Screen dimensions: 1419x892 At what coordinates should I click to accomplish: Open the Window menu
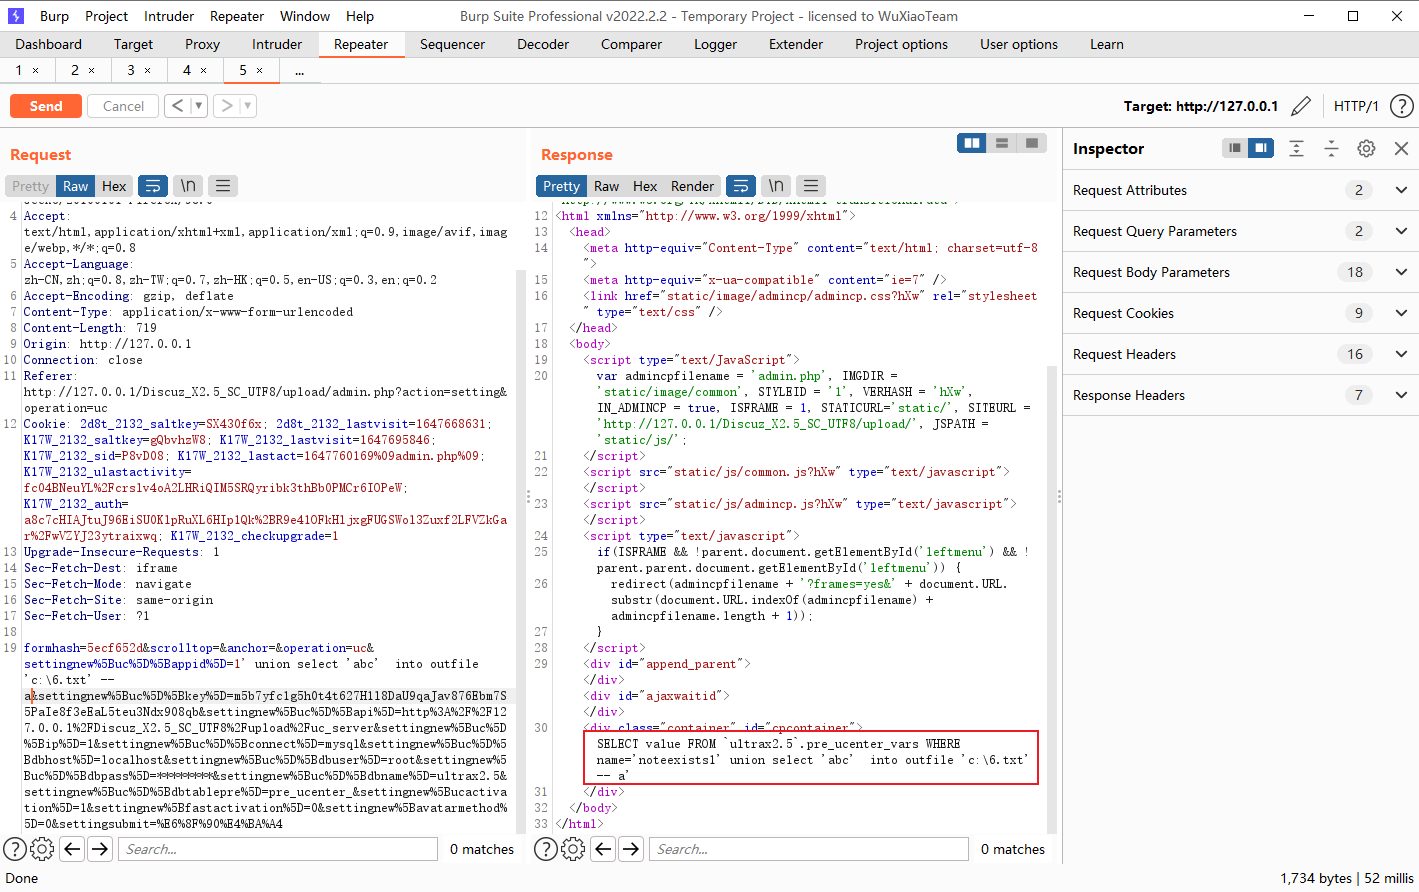click(305, 16)
